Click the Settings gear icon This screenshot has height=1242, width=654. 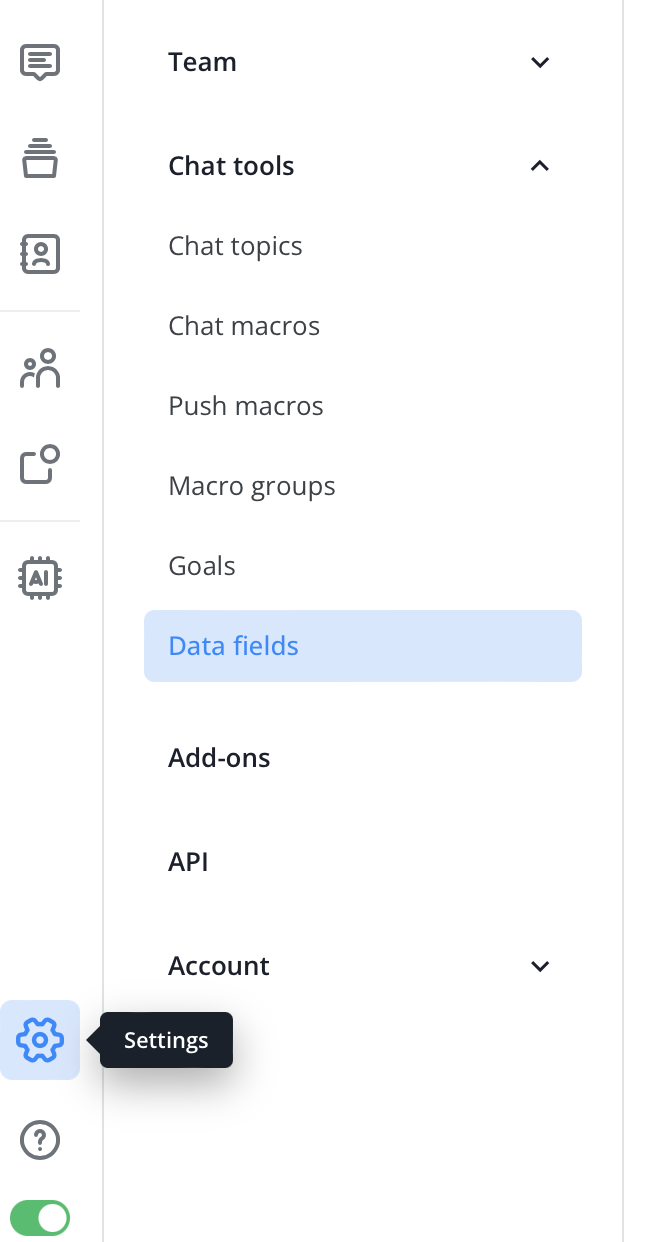pyautogui.click(x=40, y=1040)
